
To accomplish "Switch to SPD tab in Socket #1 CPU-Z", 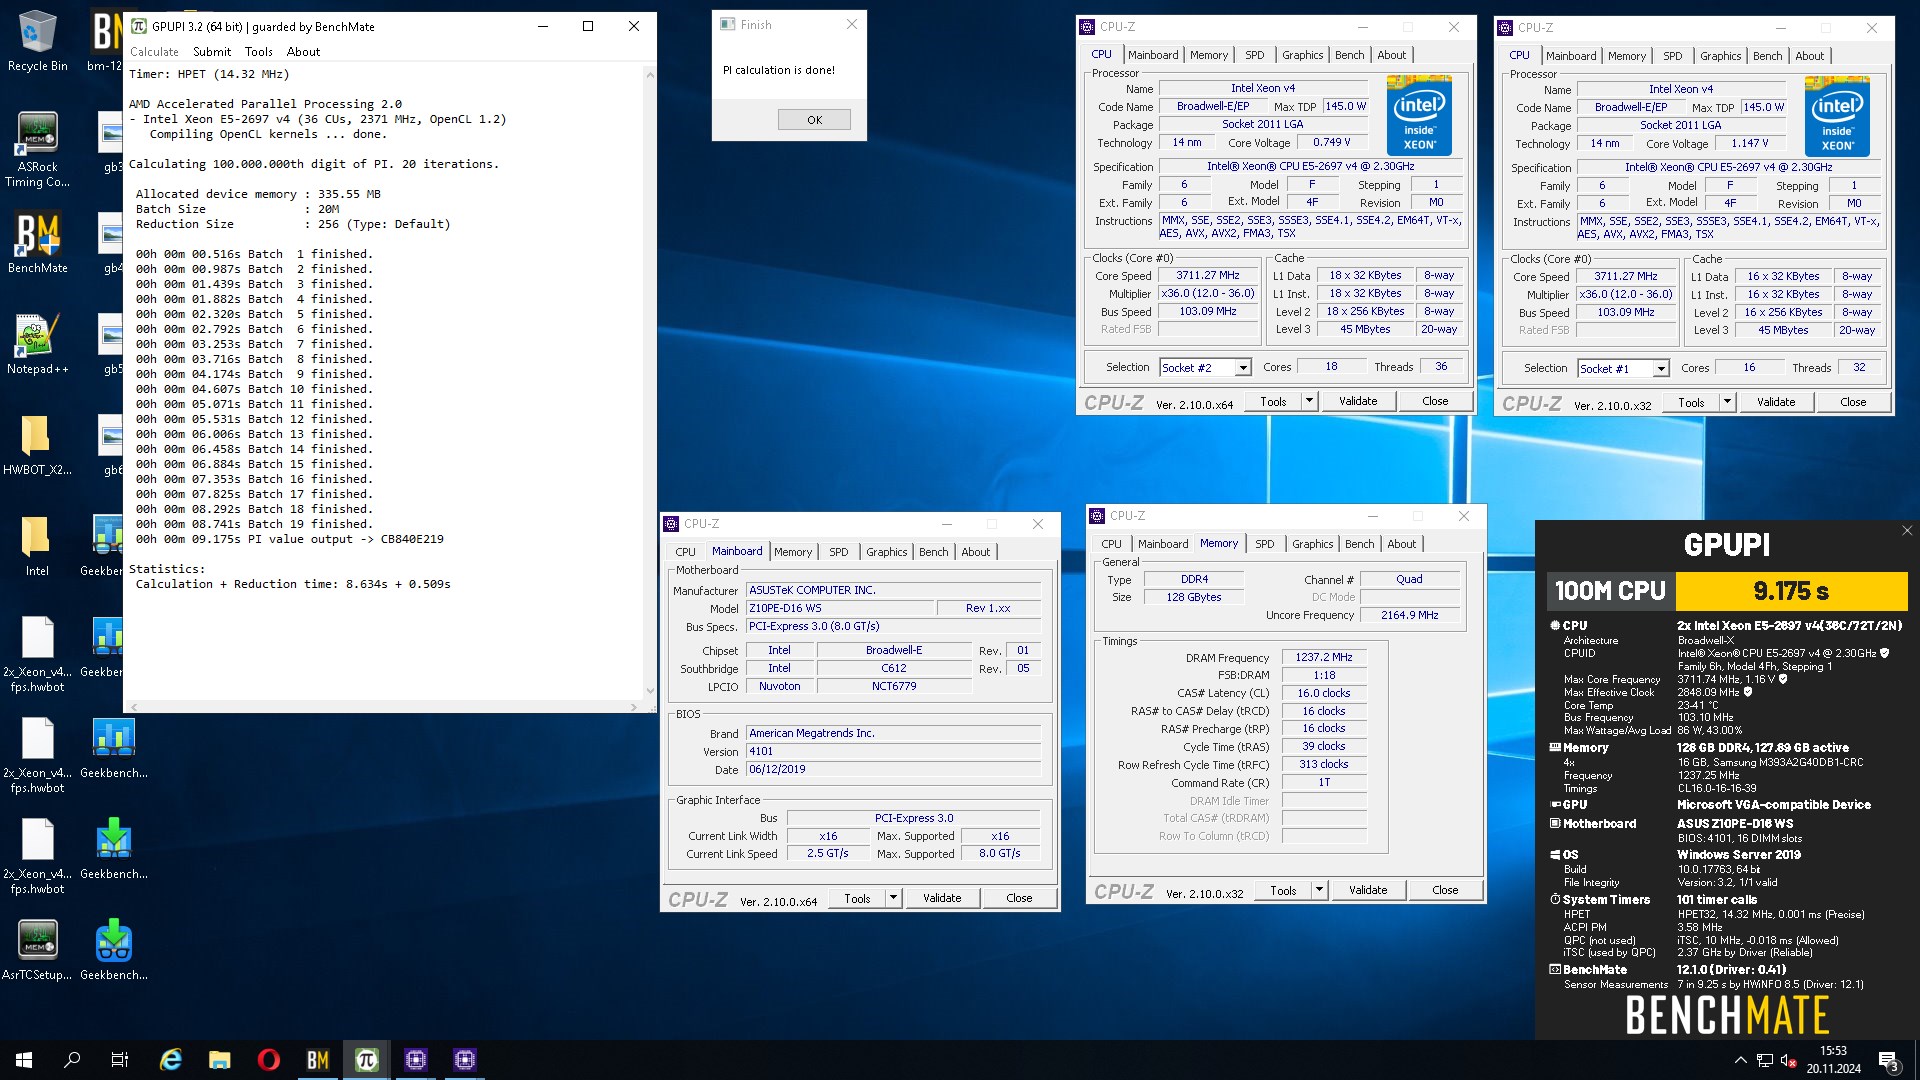I will pyautogui.click(x=1672, y=56).
